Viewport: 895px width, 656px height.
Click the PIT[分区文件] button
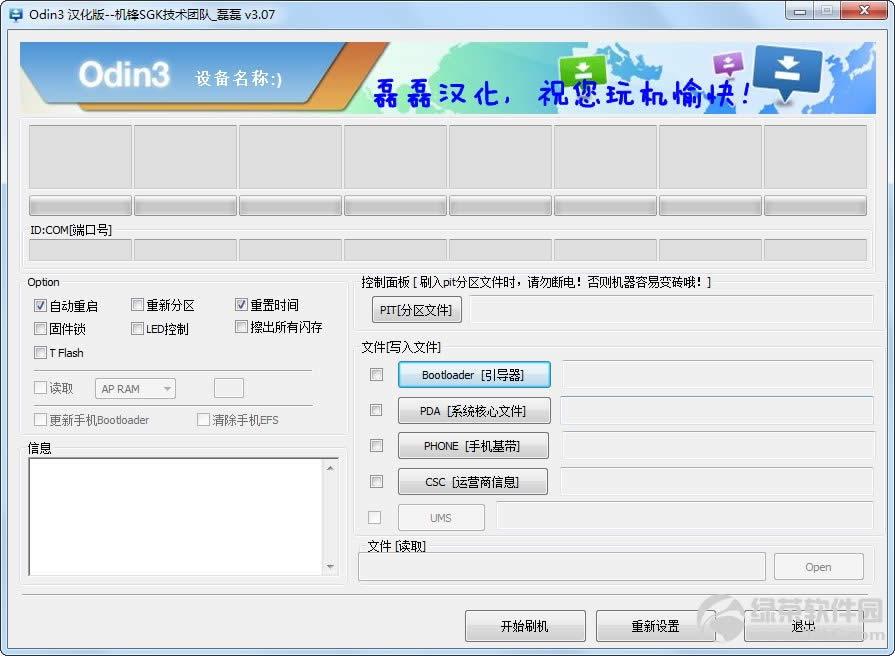tap(417, 310)
